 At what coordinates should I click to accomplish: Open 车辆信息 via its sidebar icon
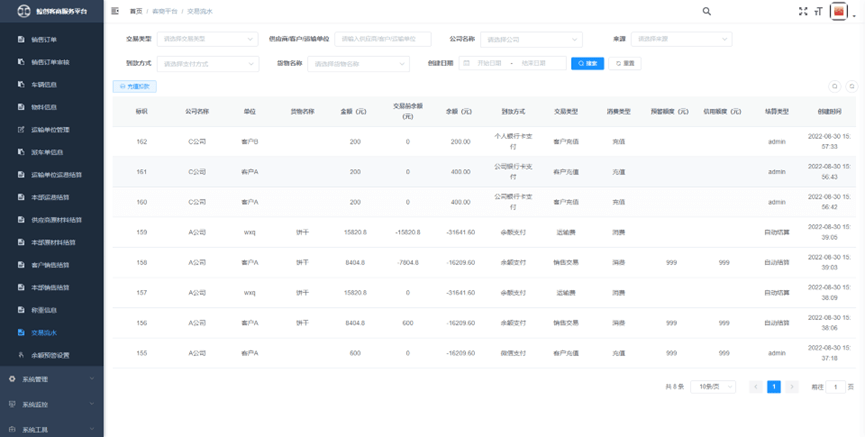(22, 84)
